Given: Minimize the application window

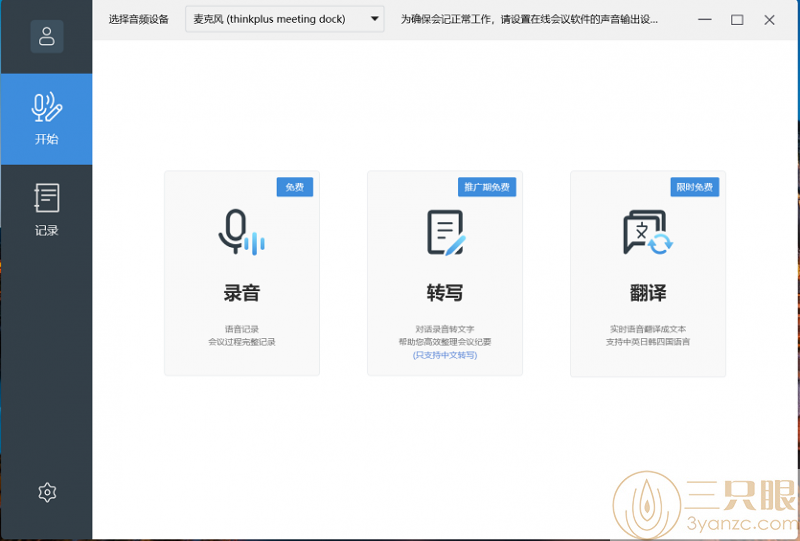Looking at the screenshot, I should [x=705, y=19].
